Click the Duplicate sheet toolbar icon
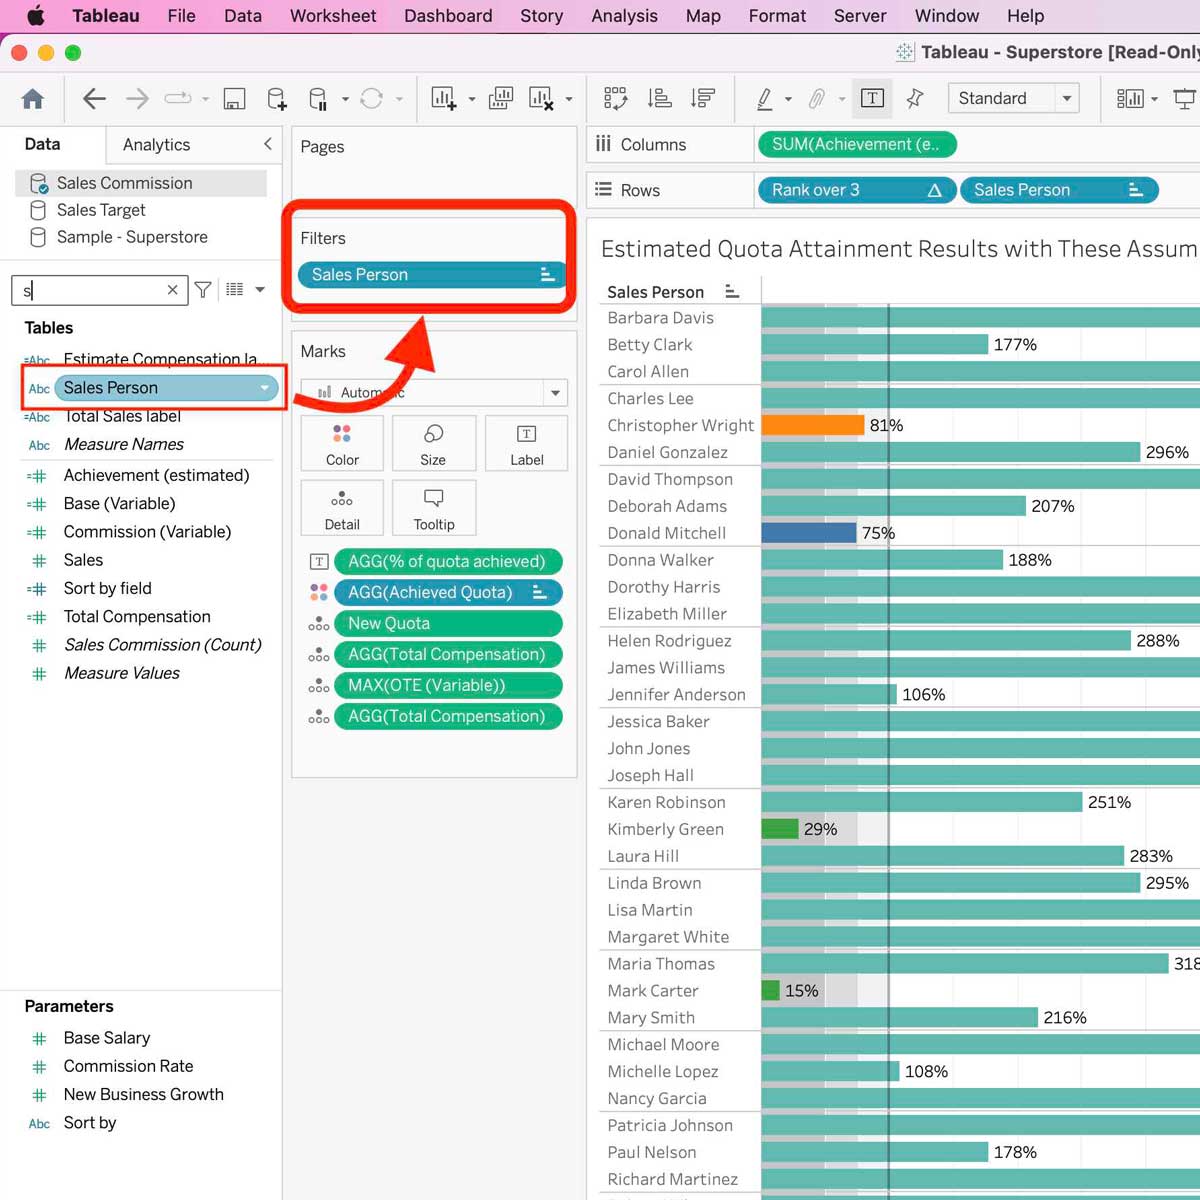The height and width of the screenshot is (1200, 1200). 500,98
